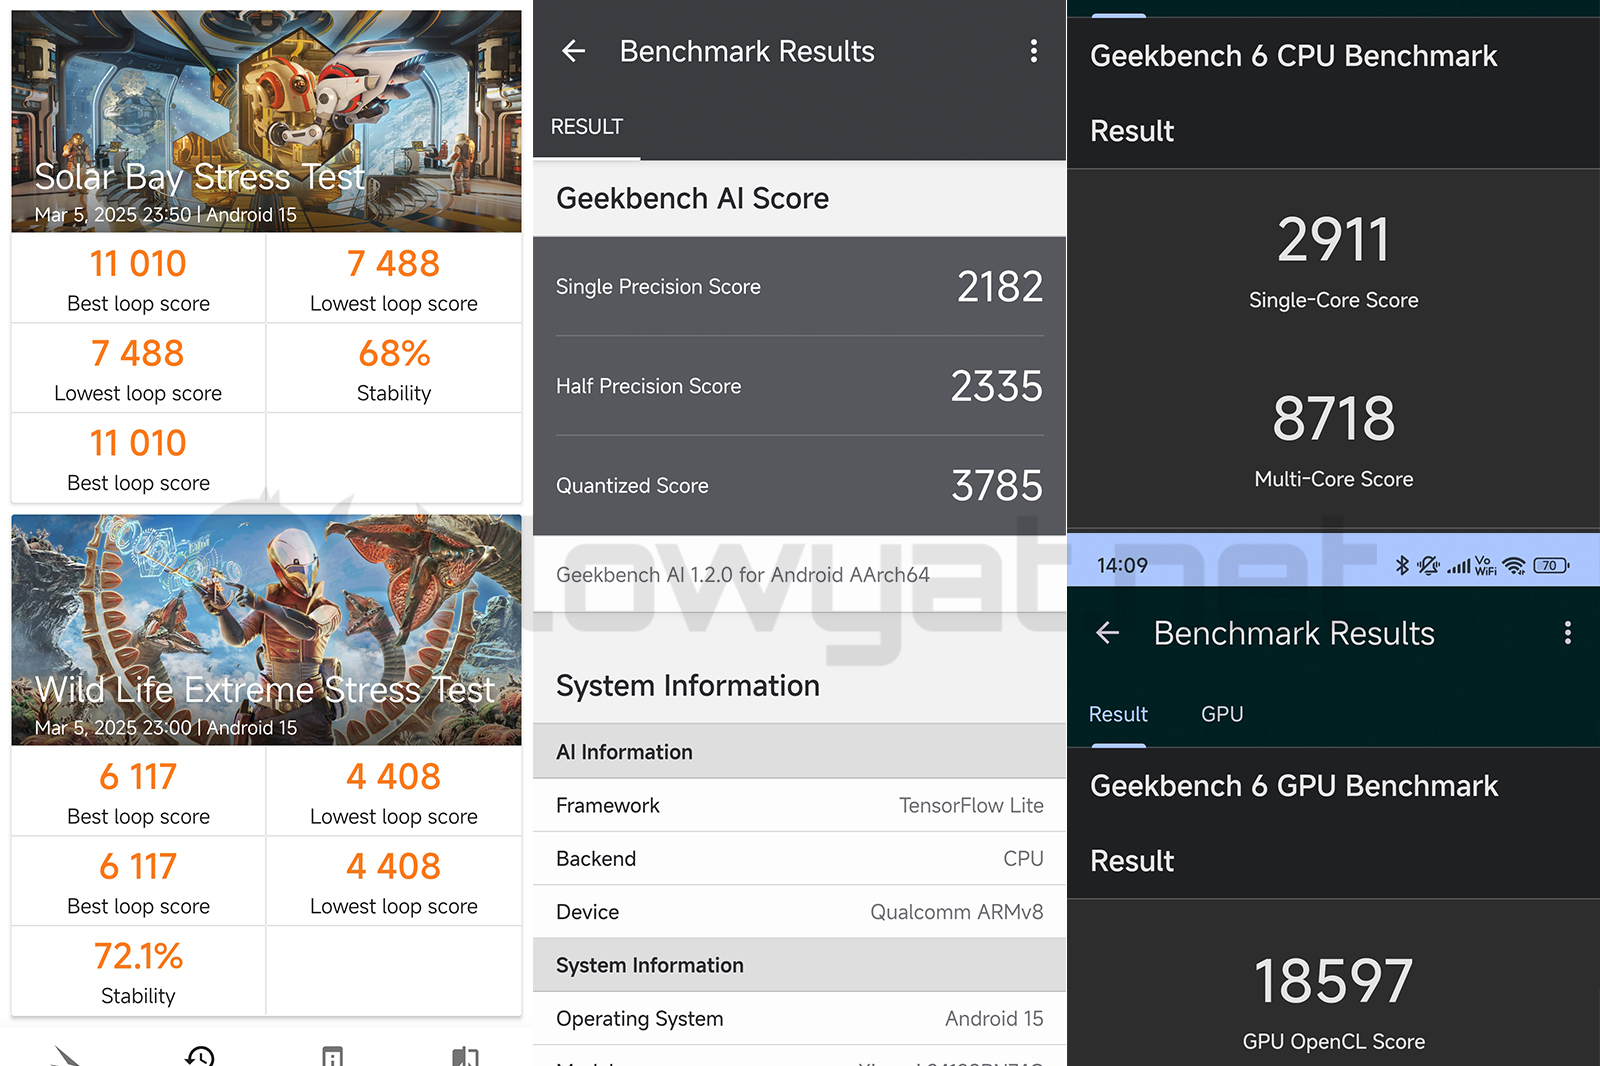
Task: Open the Wild Life Extreme Stress Test banner
Action: (x=266, y=630)
